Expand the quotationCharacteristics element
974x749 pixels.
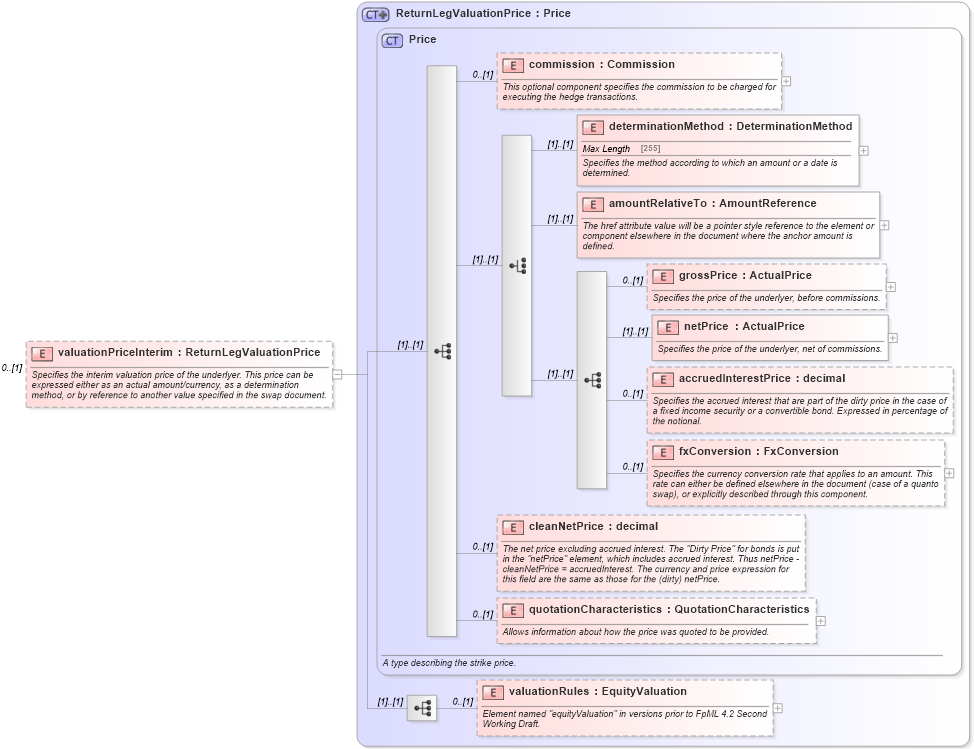tap(821, 621)
